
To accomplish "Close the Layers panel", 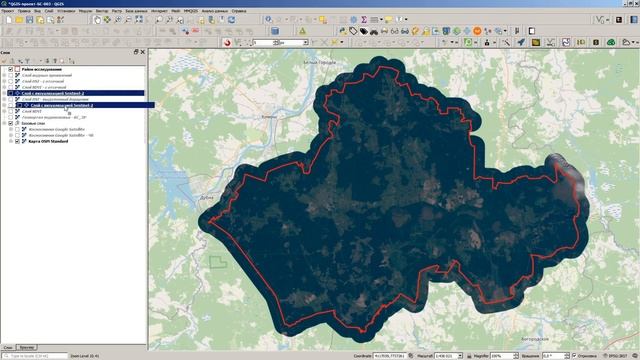I will (x=142, y=52).
